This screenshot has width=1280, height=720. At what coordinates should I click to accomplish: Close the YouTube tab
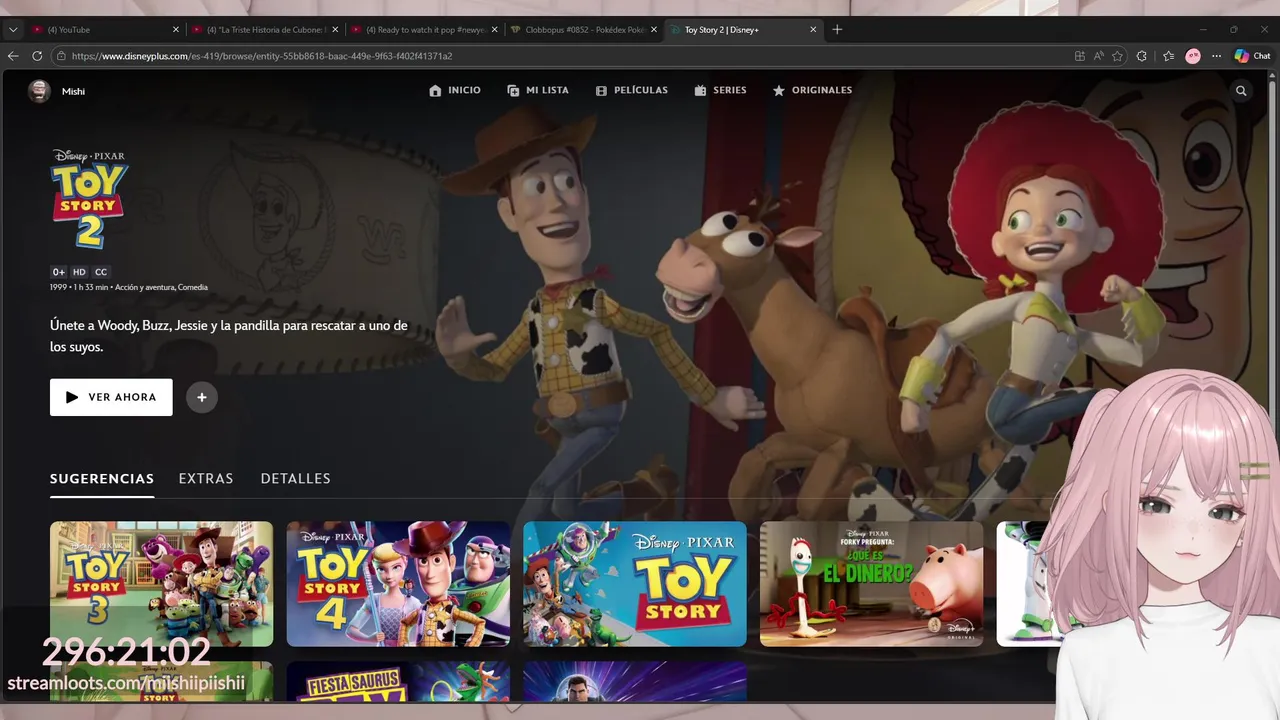coord(176,30)
